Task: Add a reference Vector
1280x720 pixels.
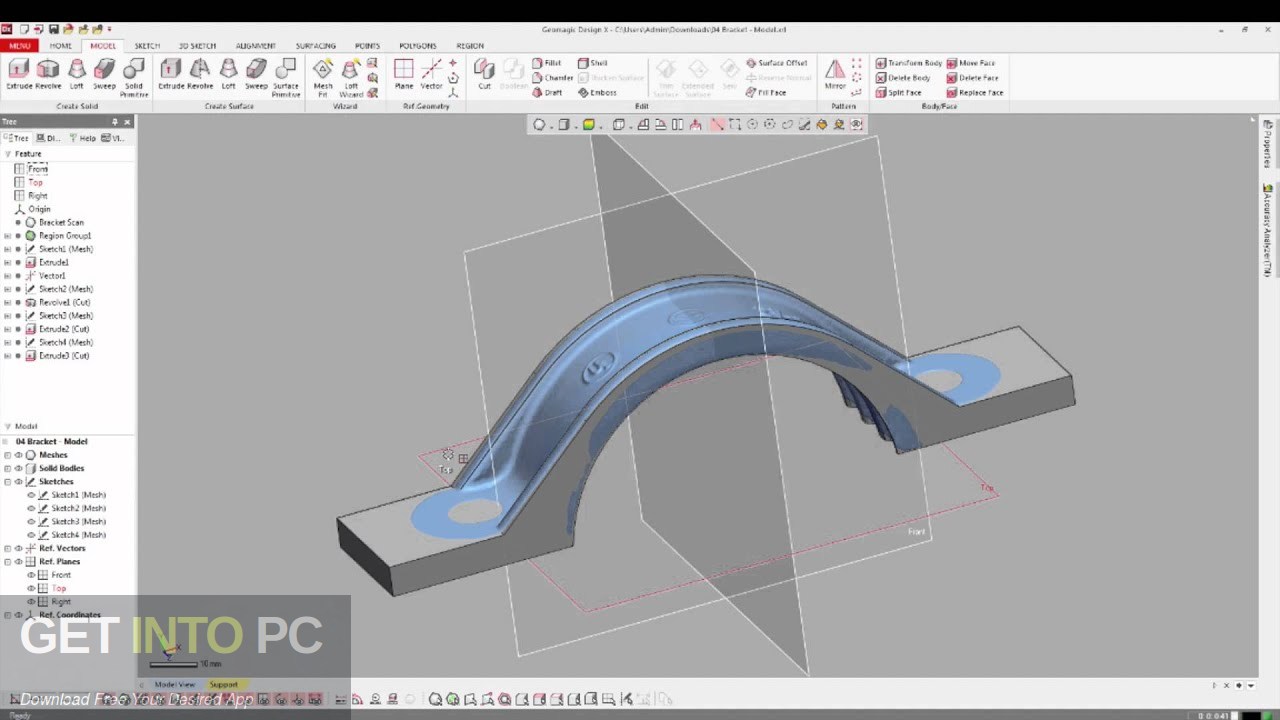Action: click(x=432, y=74)
